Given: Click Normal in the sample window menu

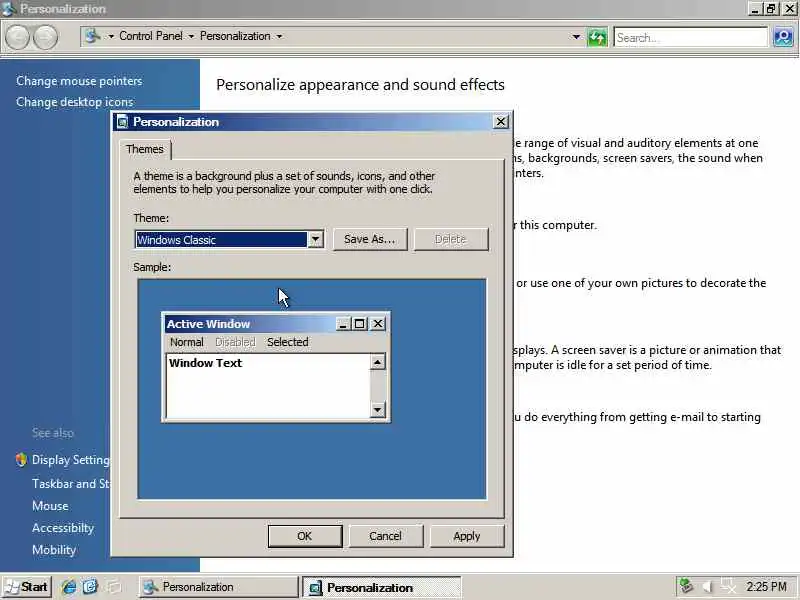Looking at the screenshot, I should tap(187, 342).
